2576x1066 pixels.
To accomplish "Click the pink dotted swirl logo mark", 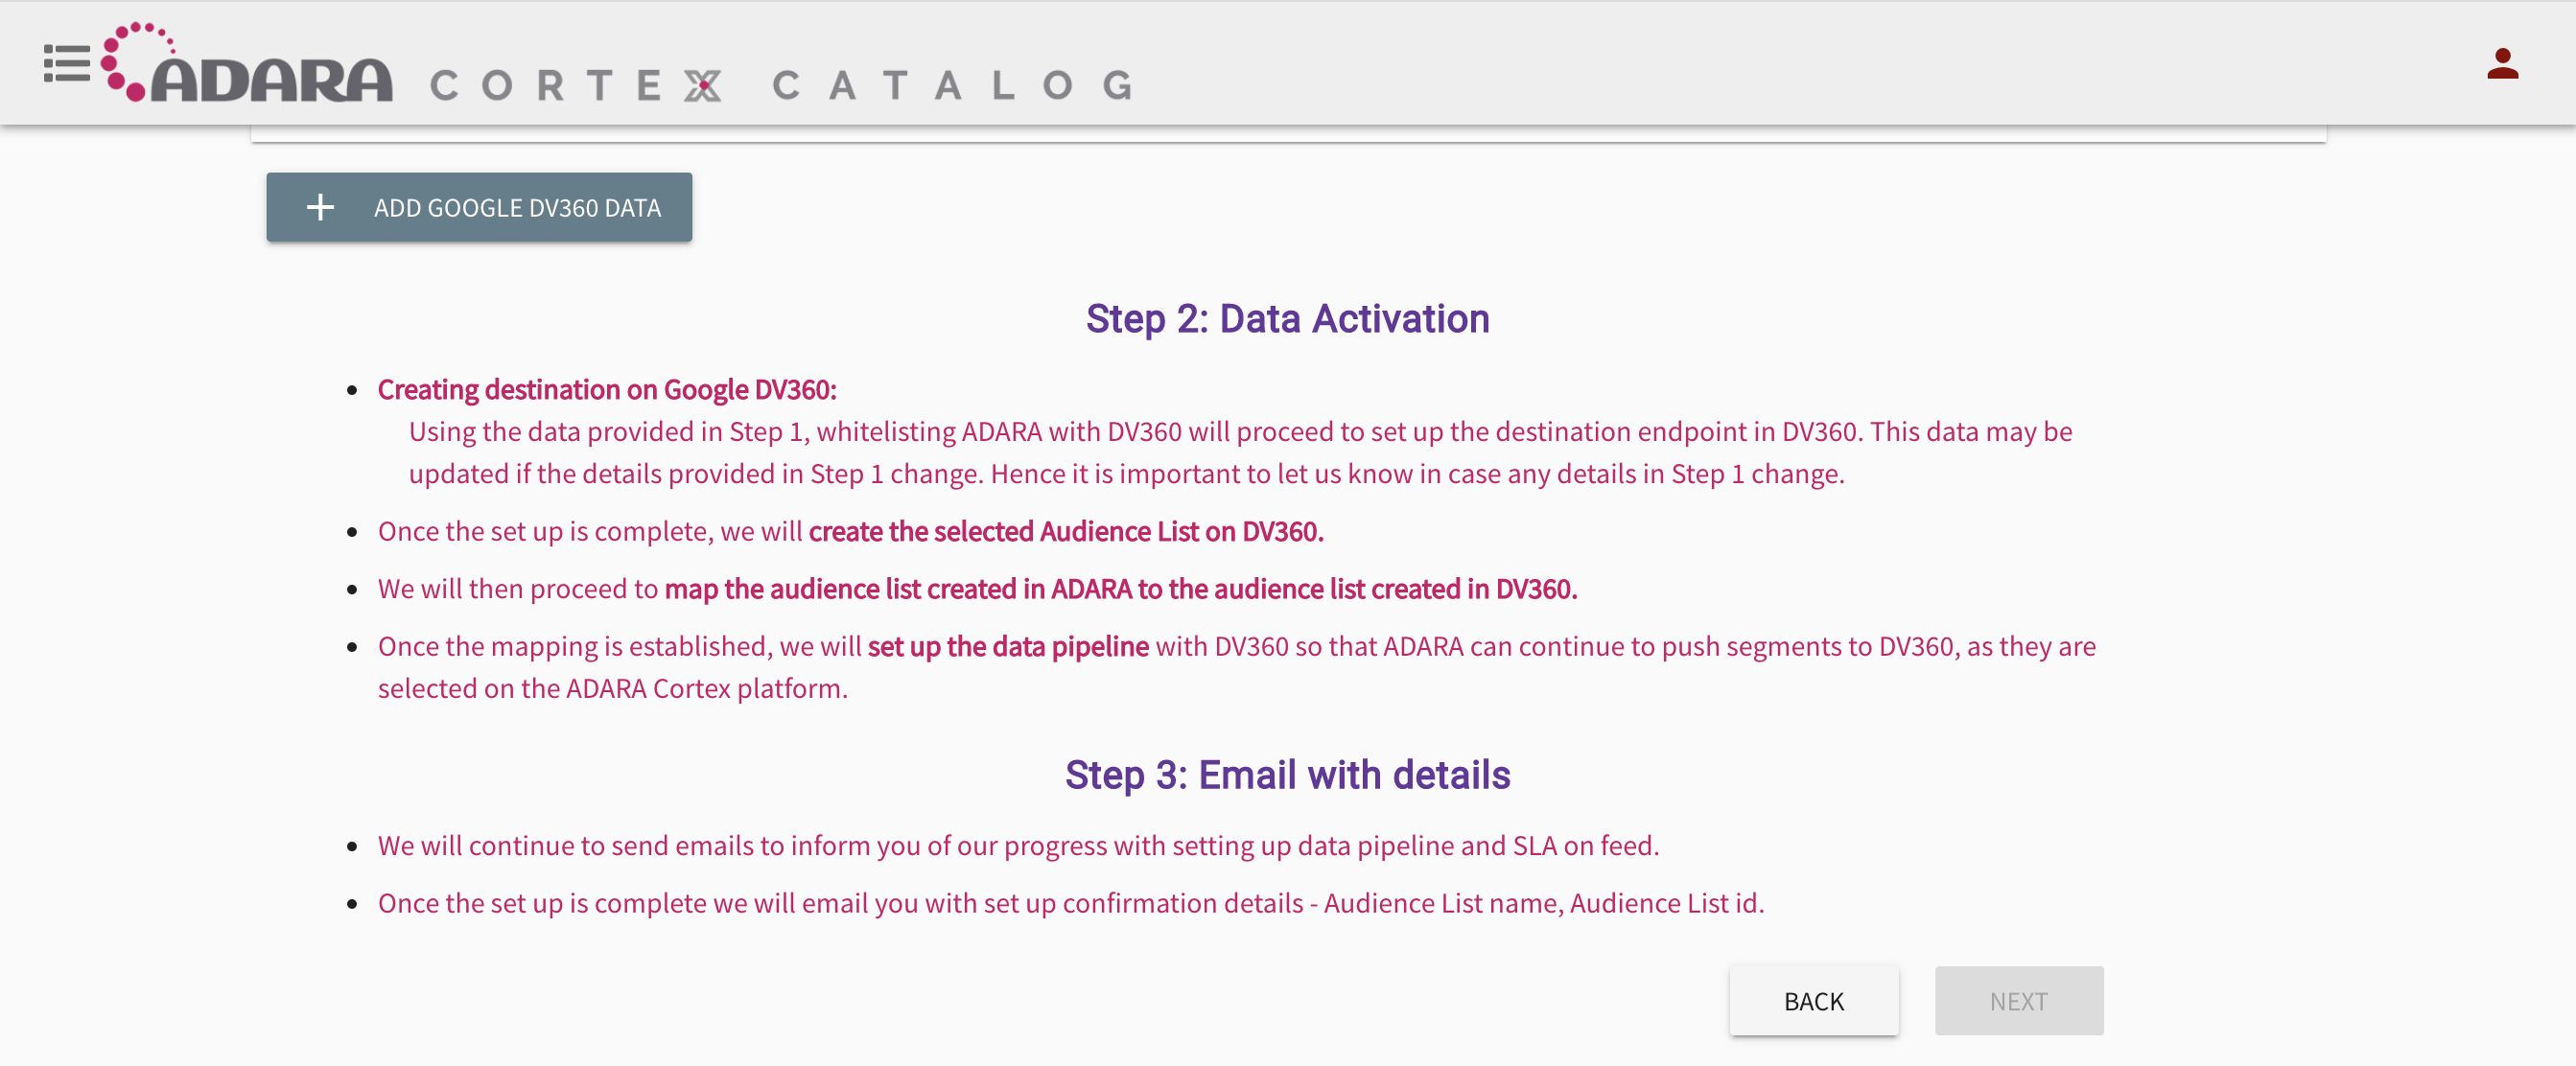I will [133, 60].
